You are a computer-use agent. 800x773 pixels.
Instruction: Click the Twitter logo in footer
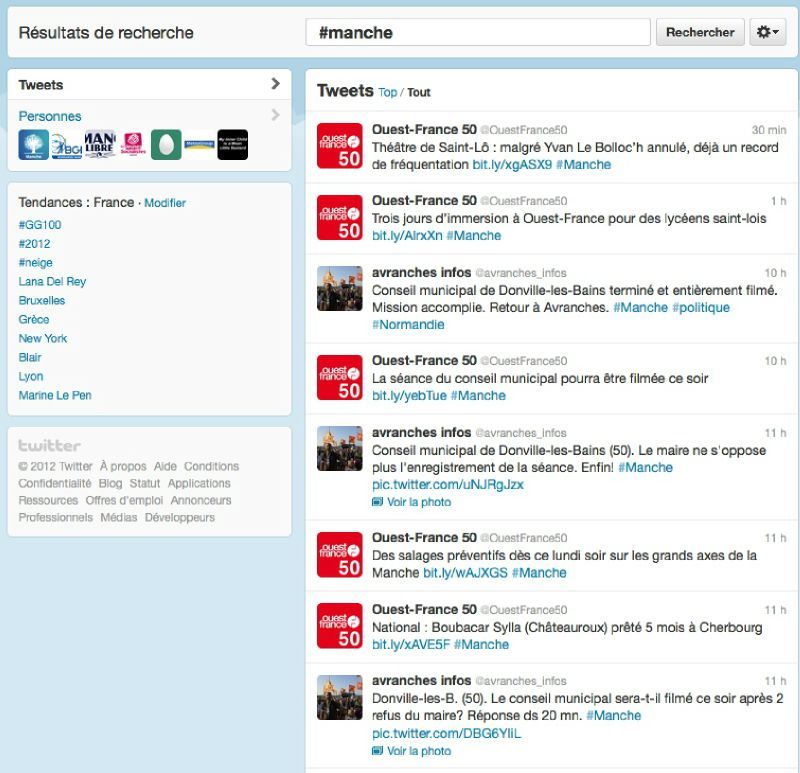(x=49, y=445)
